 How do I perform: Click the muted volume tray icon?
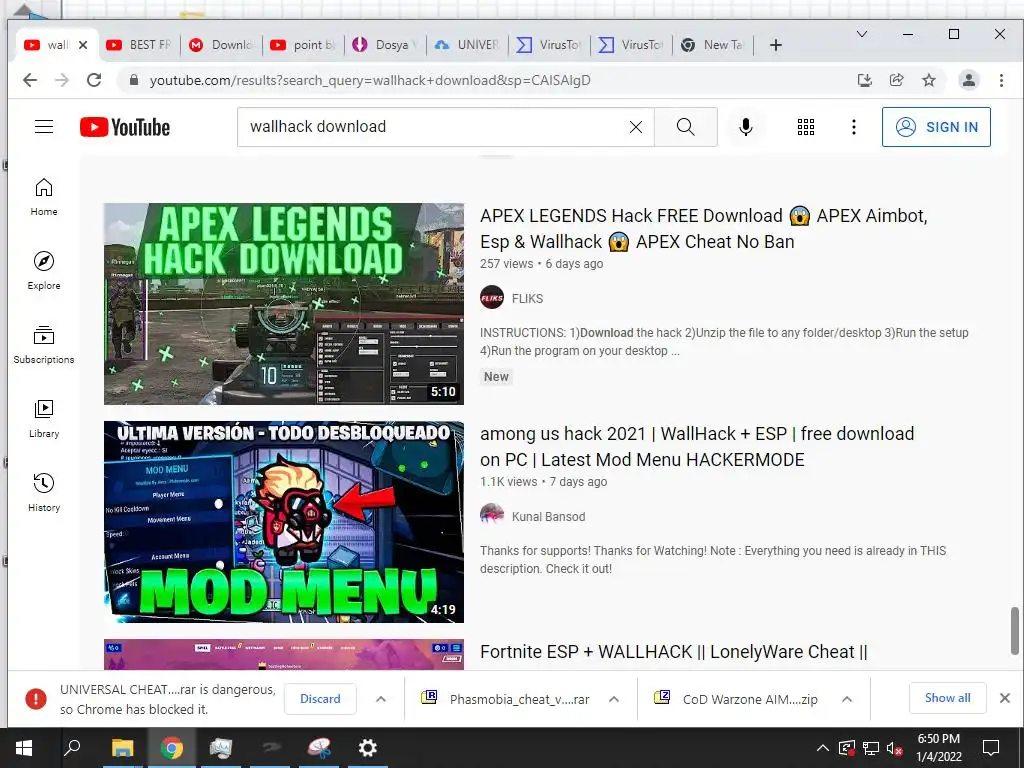click(895, 748)
